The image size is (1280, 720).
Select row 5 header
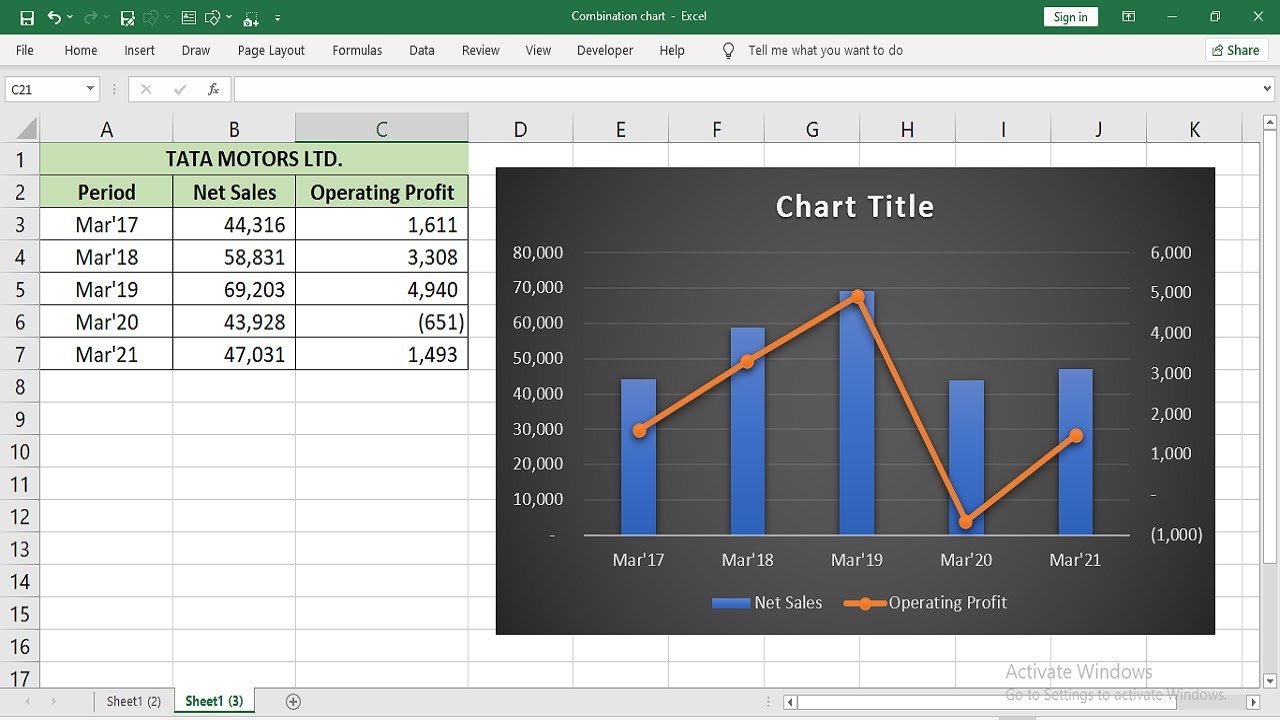tap(20, 290)
